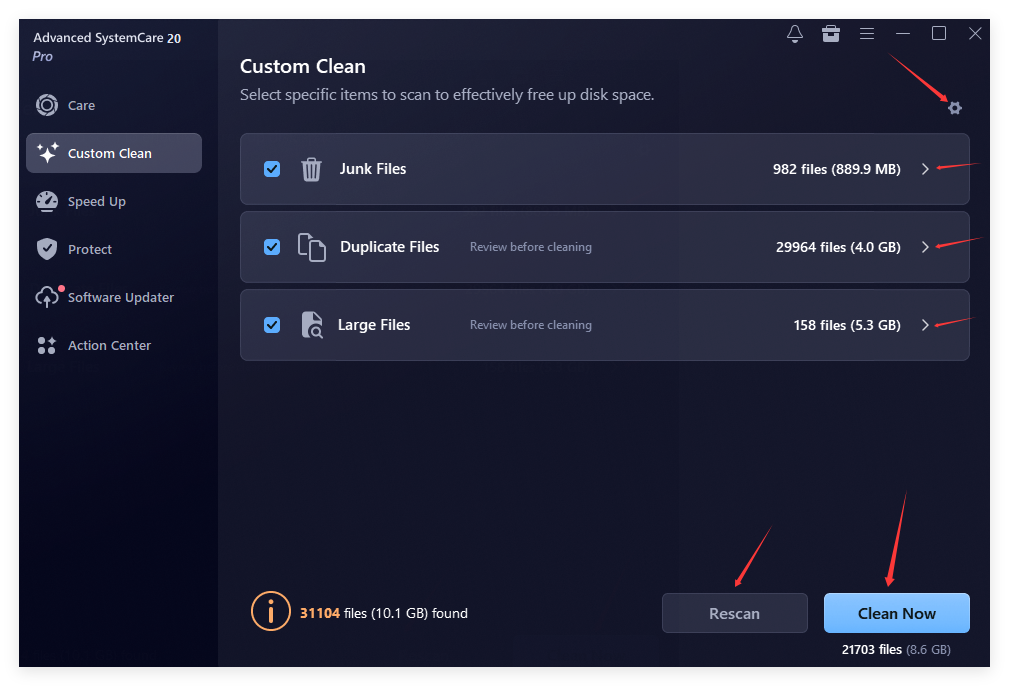Image resolution: width=1009 pixels, height=686 pixels.
Task: Click the Duplicate Files label
Action: [389, 247]
